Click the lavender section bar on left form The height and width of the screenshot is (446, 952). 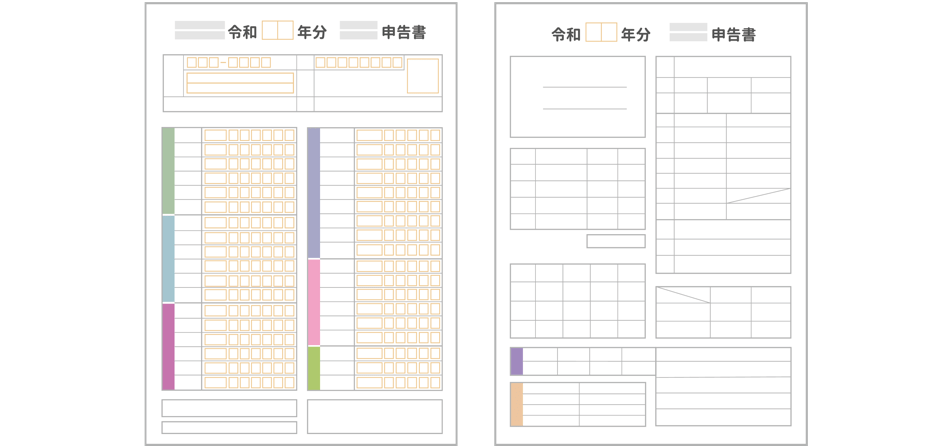(x=313, y=193)
